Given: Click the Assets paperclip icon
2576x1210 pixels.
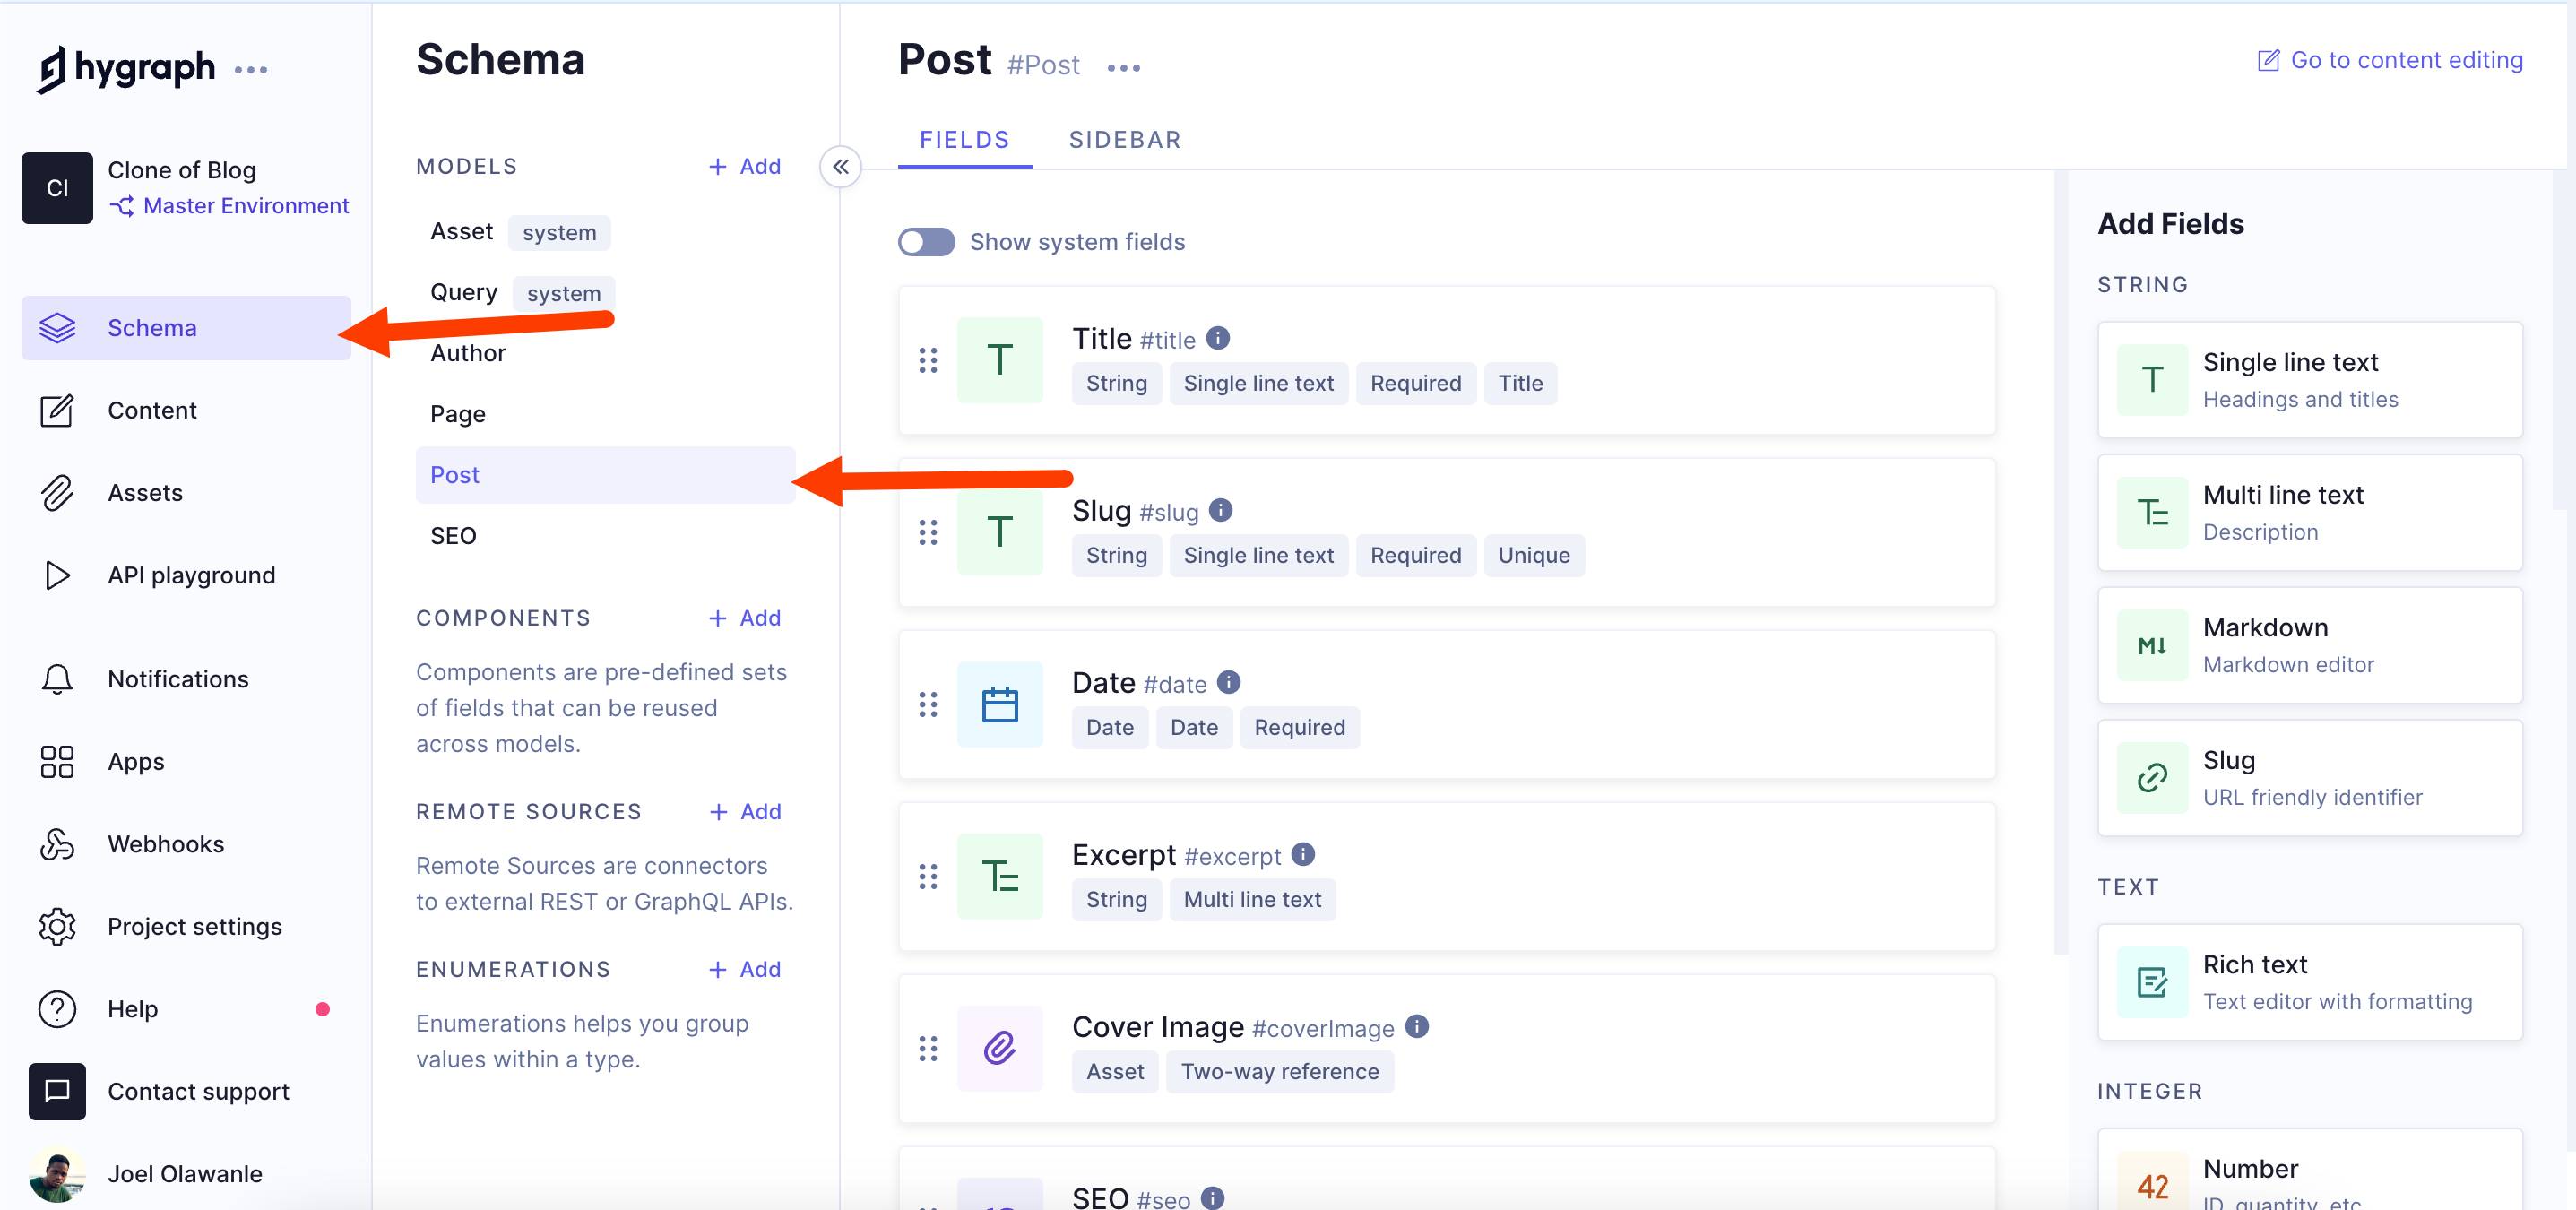Looking at the screenshot, I should click(x=57, y=492).
